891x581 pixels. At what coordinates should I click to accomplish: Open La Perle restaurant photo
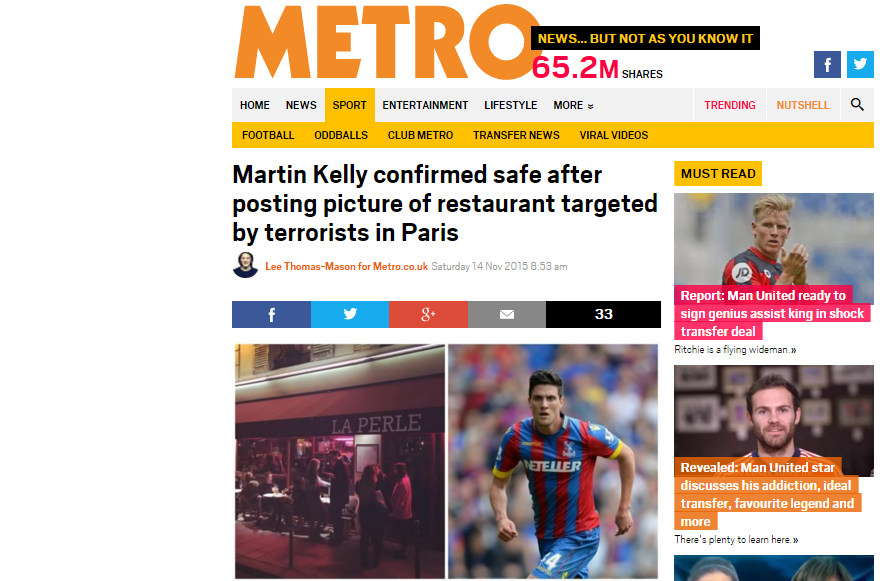[340, 462]
